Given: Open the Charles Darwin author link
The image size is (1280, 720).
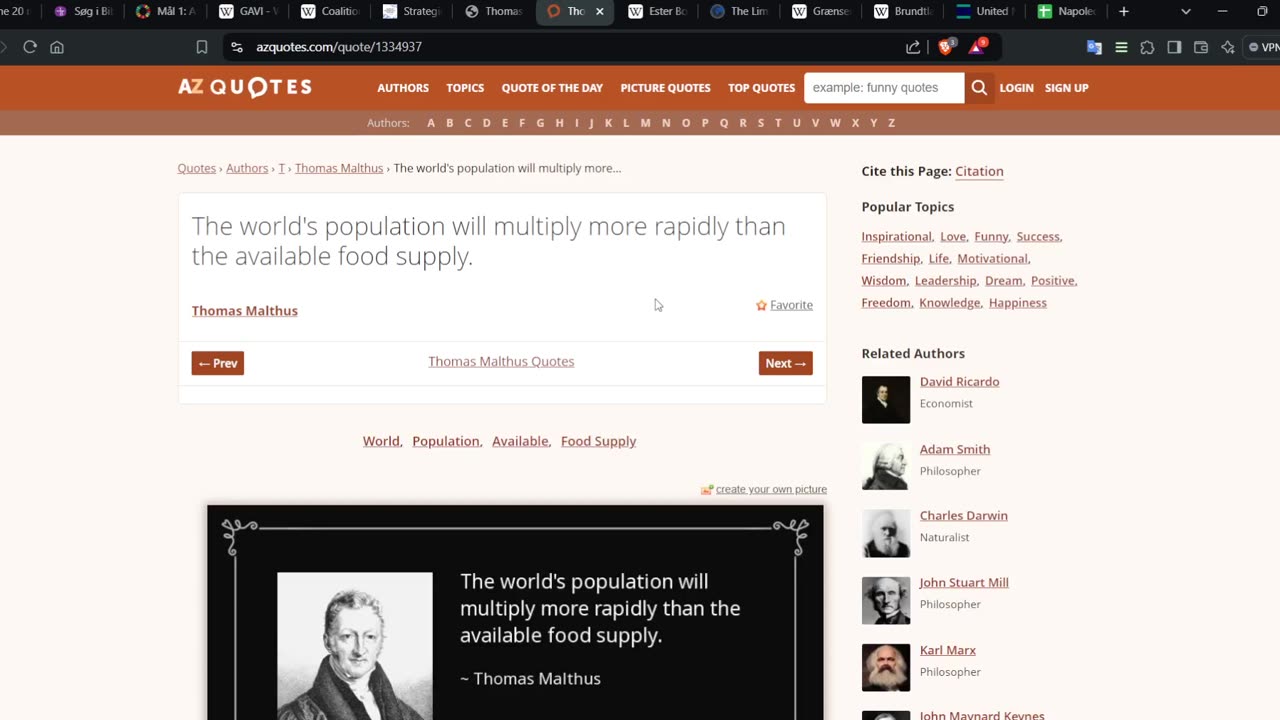Looking at the screenshot, I should click(x=963, y=516).
